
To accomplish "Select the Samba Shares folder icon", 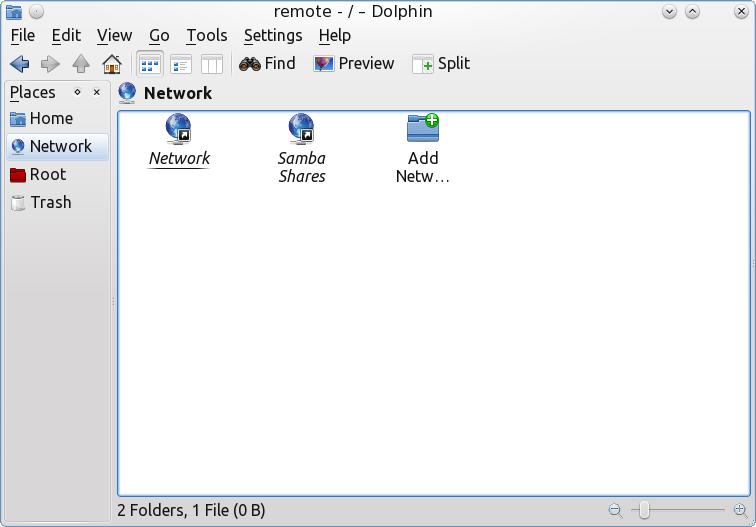I will [x=301, y=129].
